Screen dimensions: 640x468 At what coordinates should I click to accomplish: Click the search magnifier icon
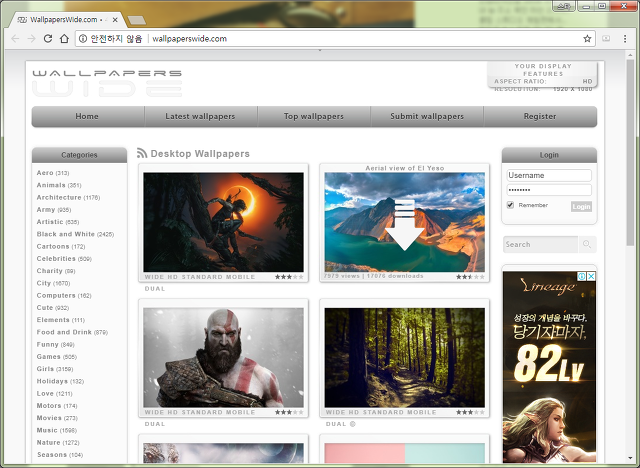click(587, 244)
